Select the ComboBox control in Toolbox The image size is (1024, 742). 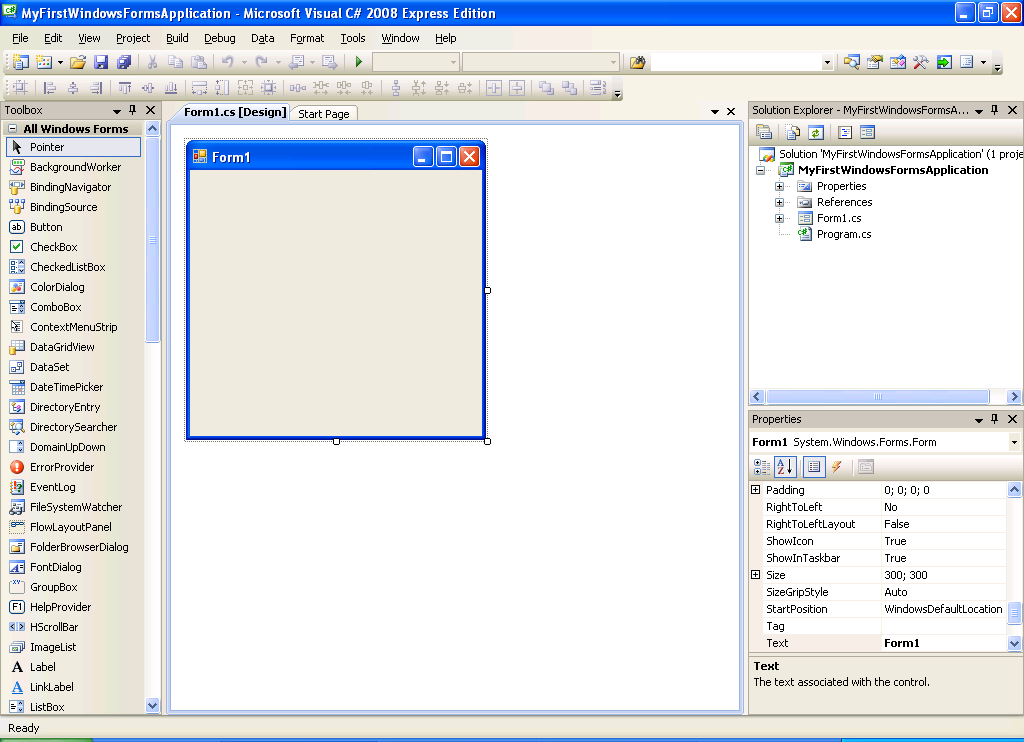[x=73, y=307]
